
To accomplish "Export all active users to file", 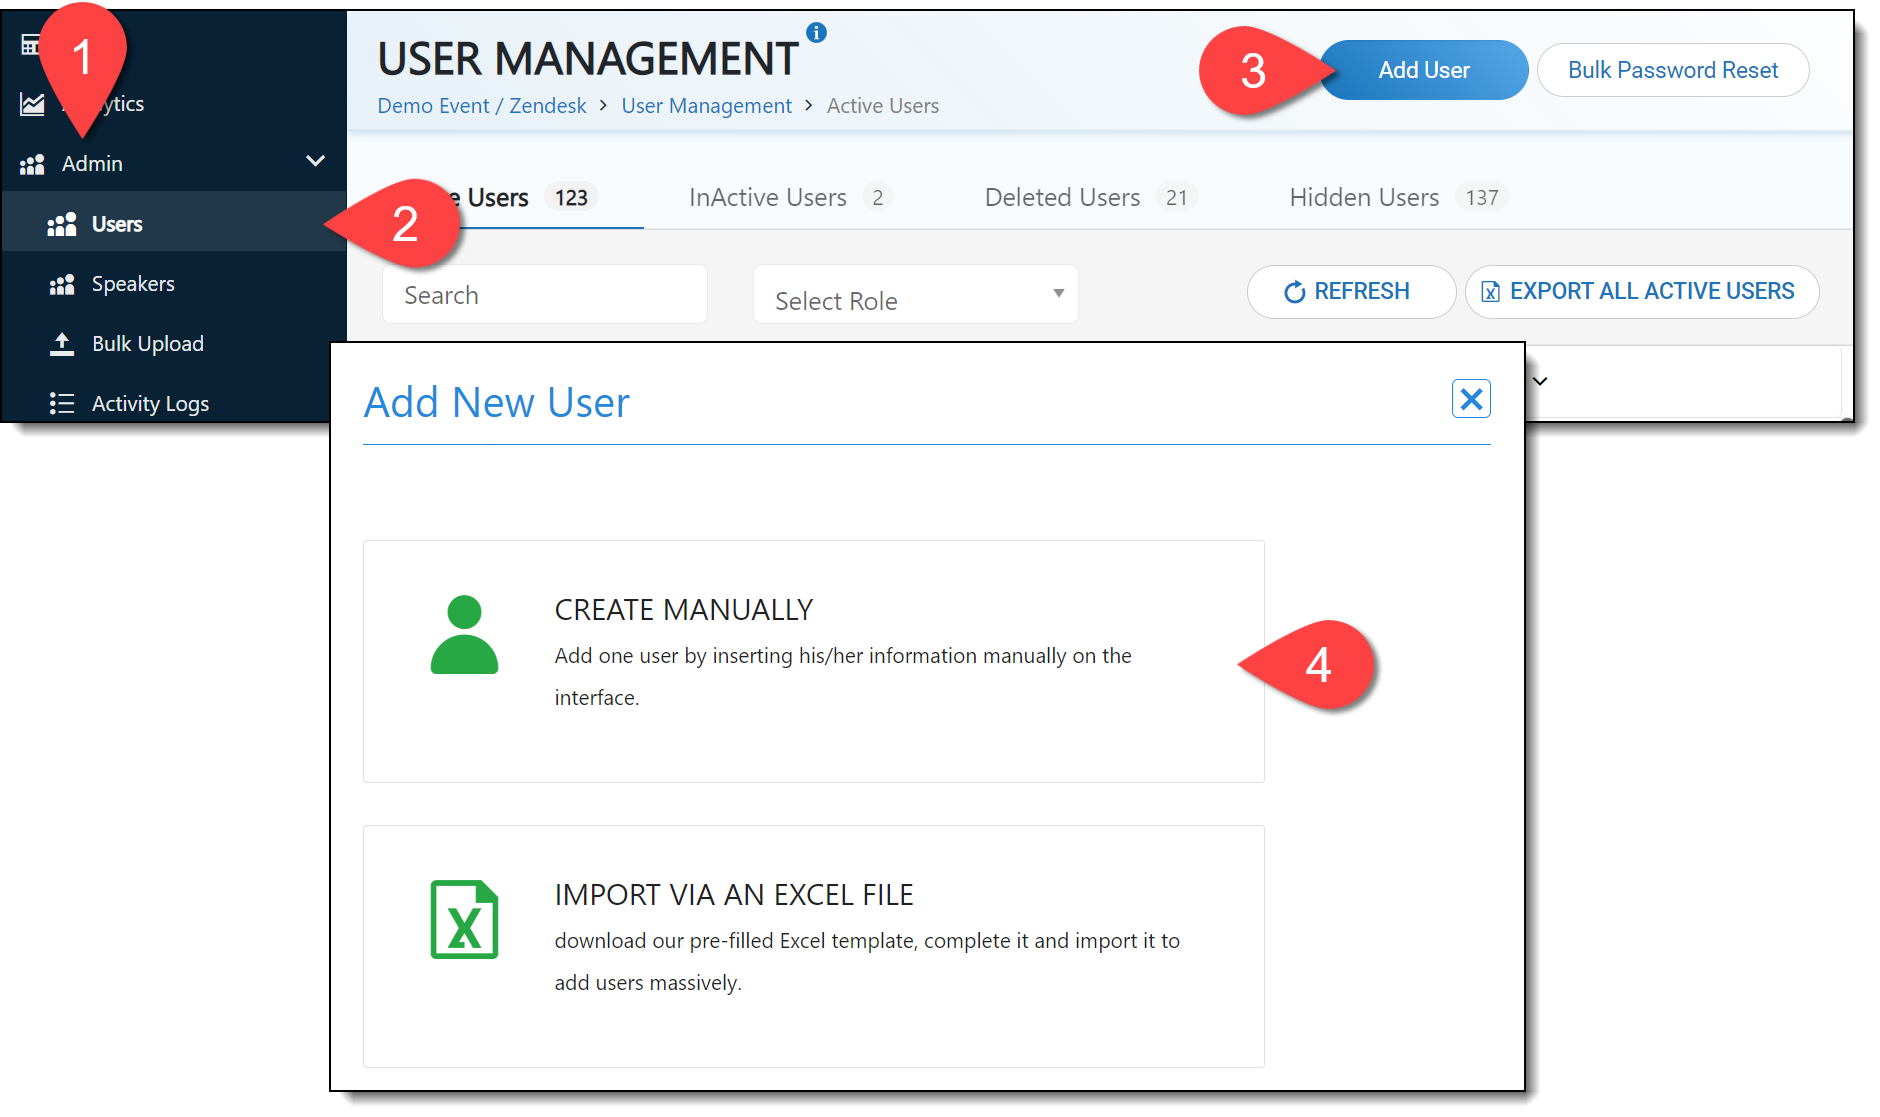I will (x=1641, y=292).
